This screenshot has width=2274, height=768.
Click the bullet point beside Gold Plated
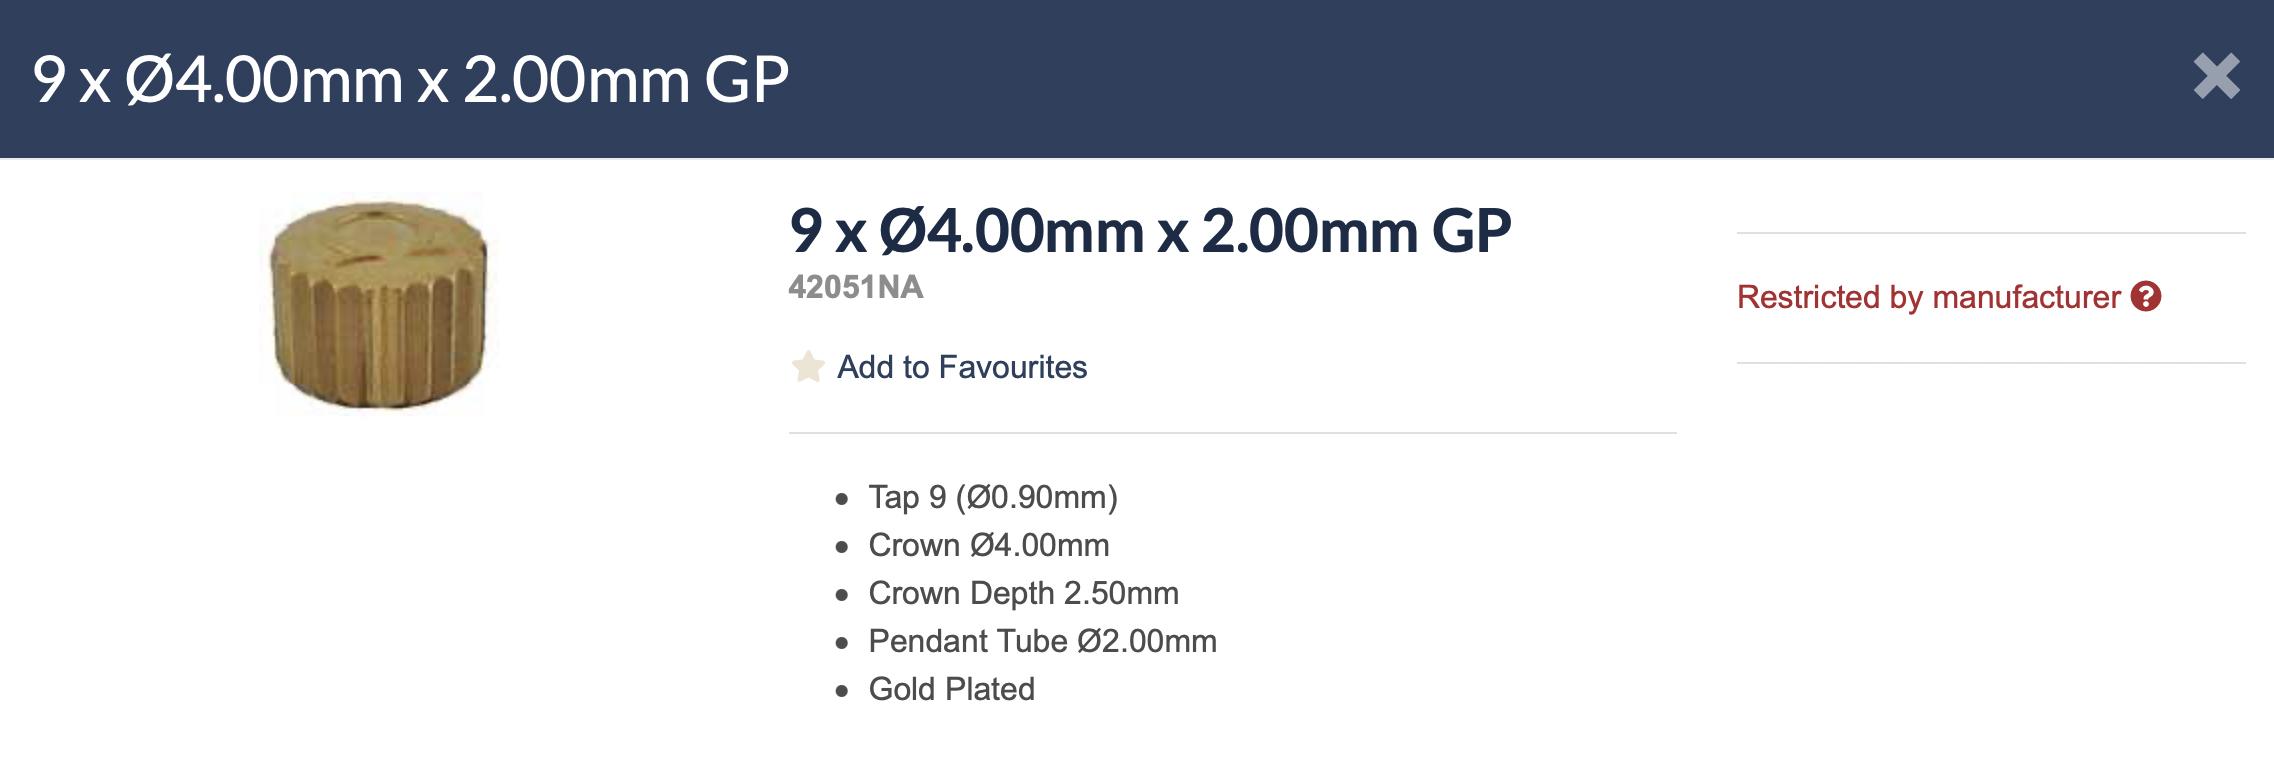pos(842,690)
